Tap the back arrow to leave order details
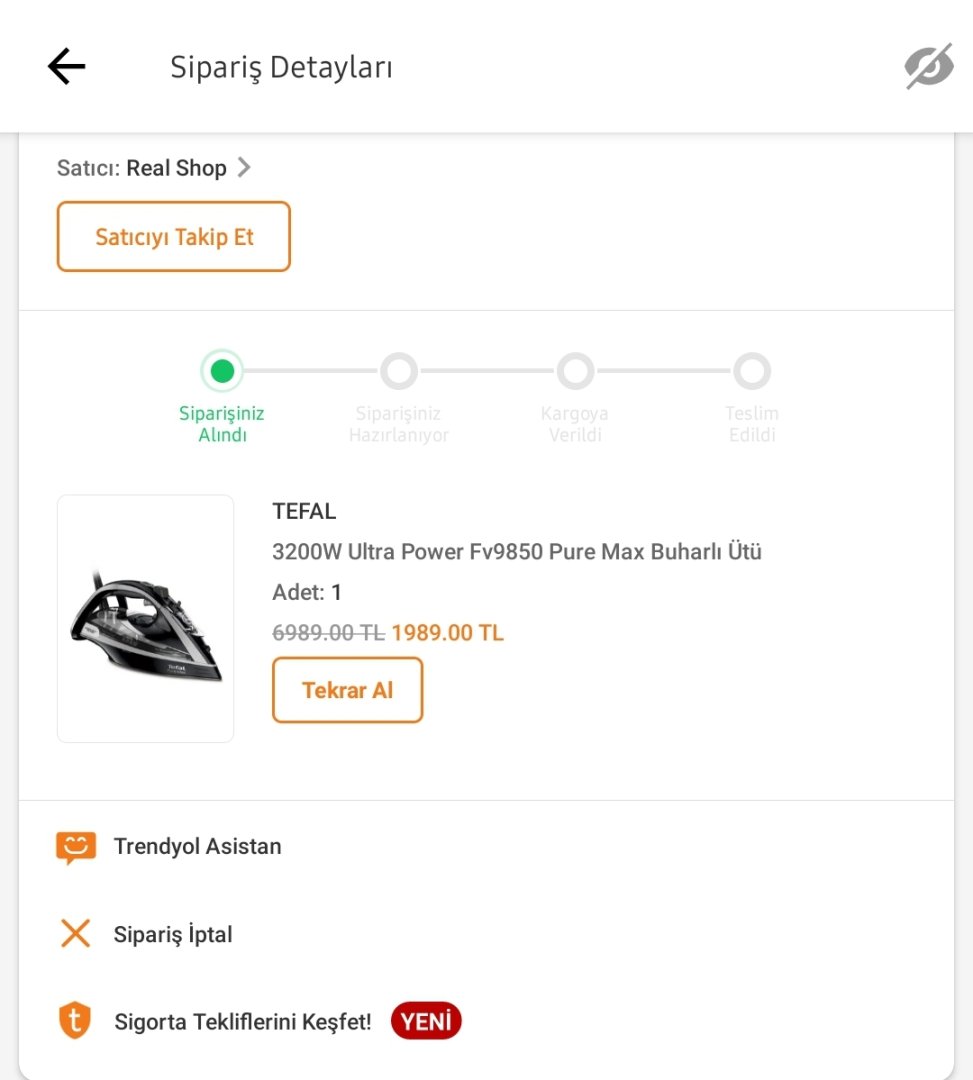This screenshot has height=1080, width=973. (x=65, y=66)
